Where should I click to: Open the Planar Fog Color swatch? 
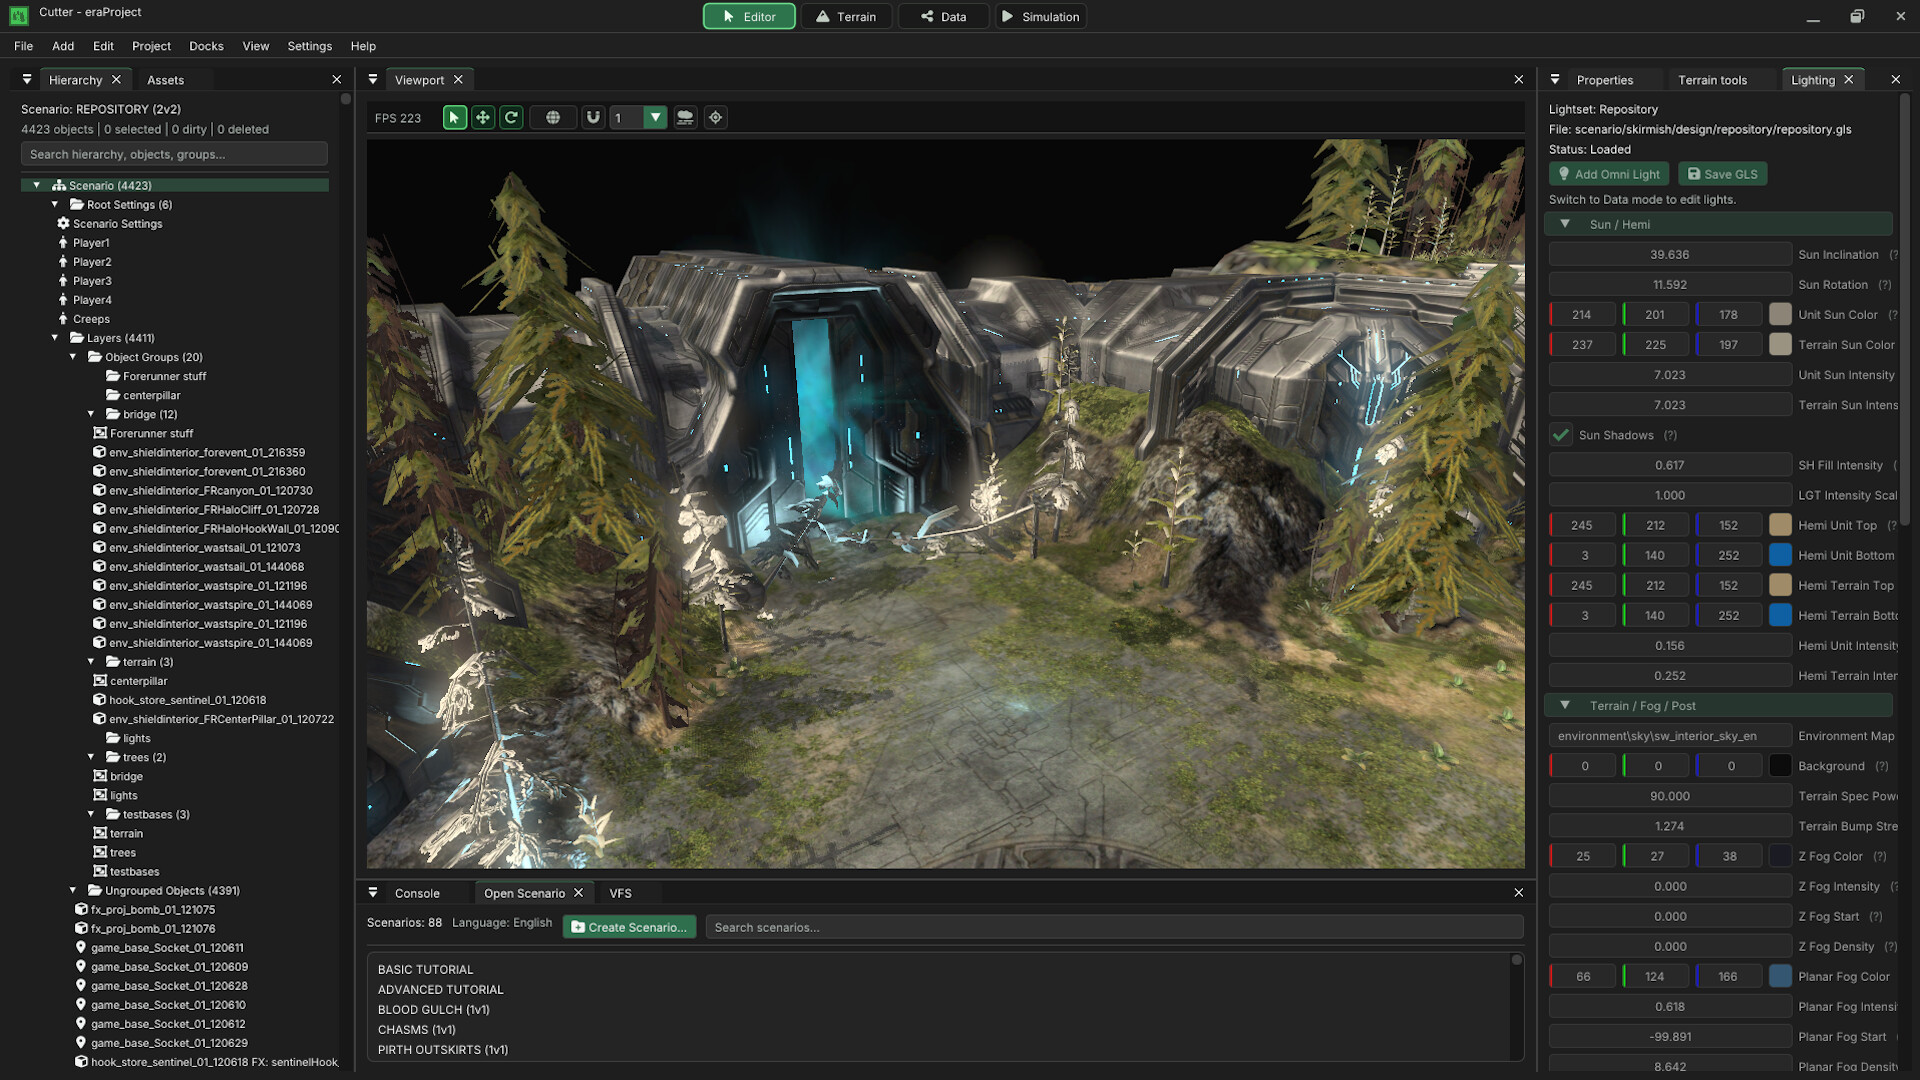click(1780, 976)
